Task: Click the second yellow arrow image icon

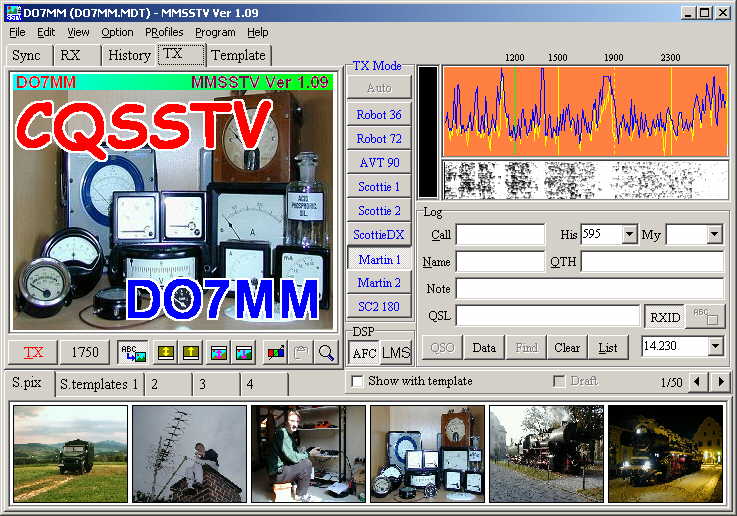Action: click(x=191, y=352)
